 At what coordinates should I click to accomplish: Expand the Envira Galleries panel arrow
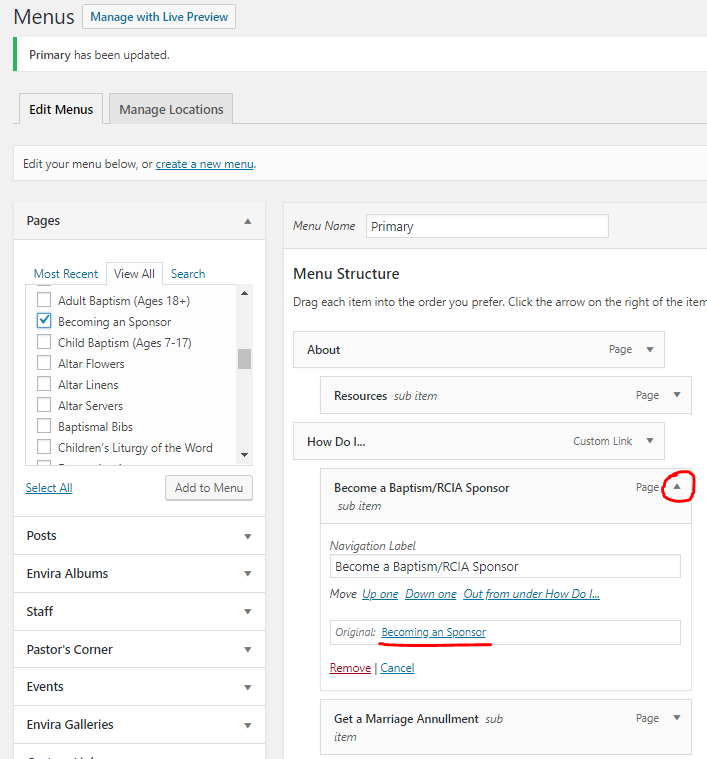click(x=247, y=725)
